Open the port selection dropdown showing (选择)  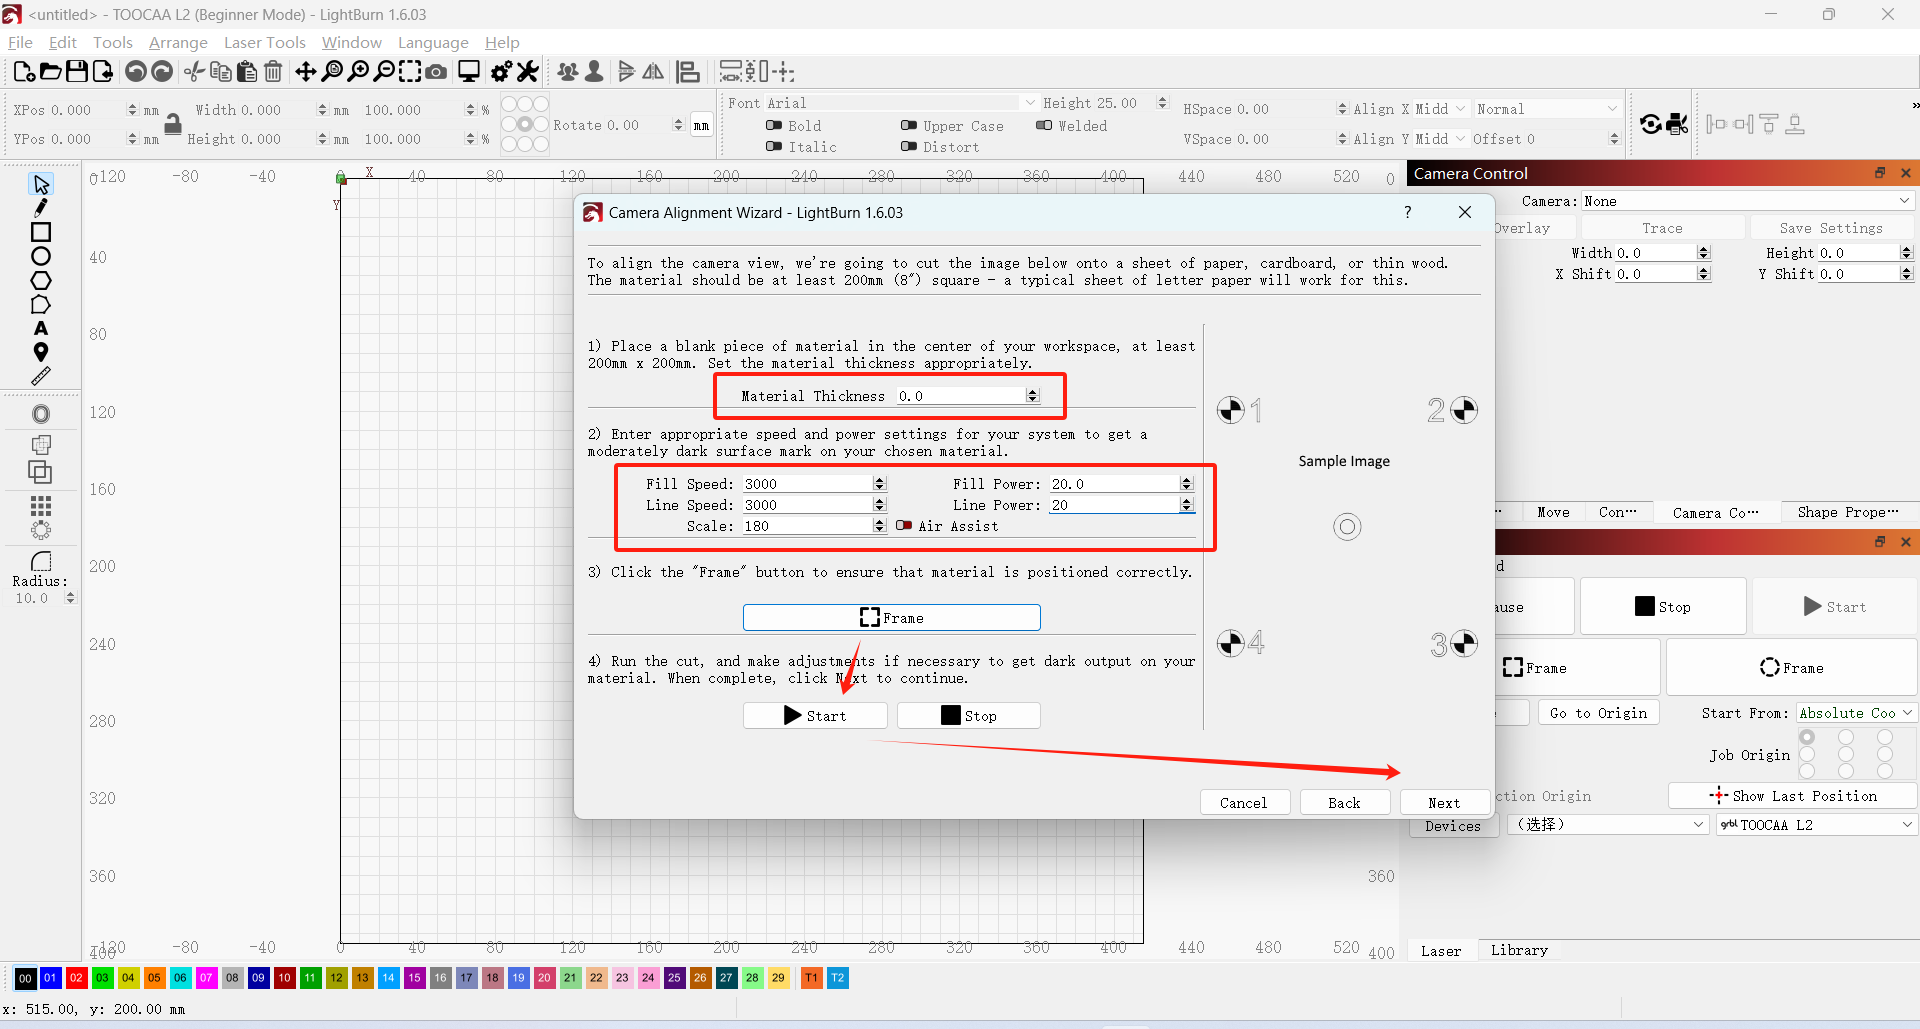pos(1606,824)
